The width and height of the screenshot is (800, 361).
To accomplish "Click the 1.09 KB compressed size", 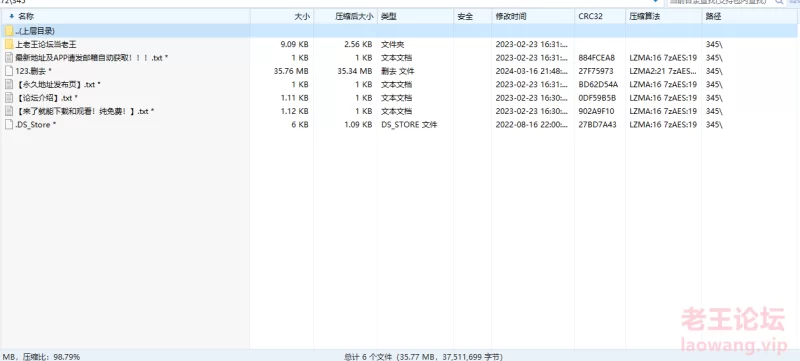I will click(358, 124).
